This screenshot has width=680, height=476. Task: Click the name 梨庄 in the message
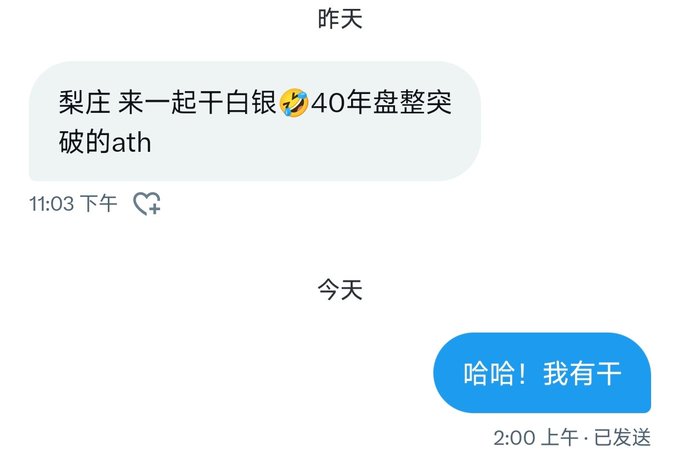point(85,103)
